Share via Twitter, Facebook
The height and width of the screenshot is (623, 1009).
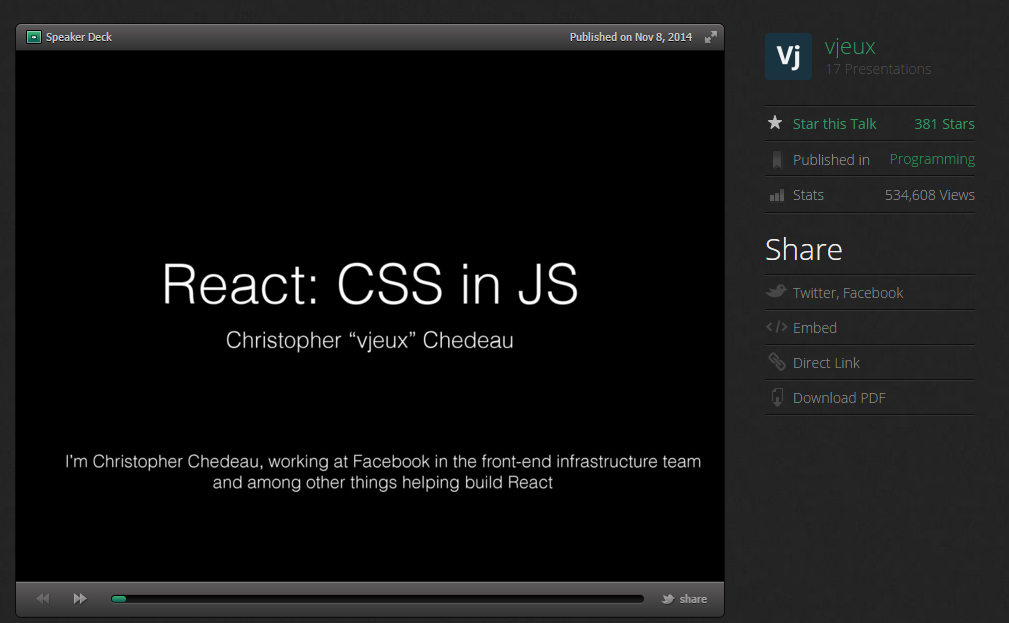[x=847, y=293]
